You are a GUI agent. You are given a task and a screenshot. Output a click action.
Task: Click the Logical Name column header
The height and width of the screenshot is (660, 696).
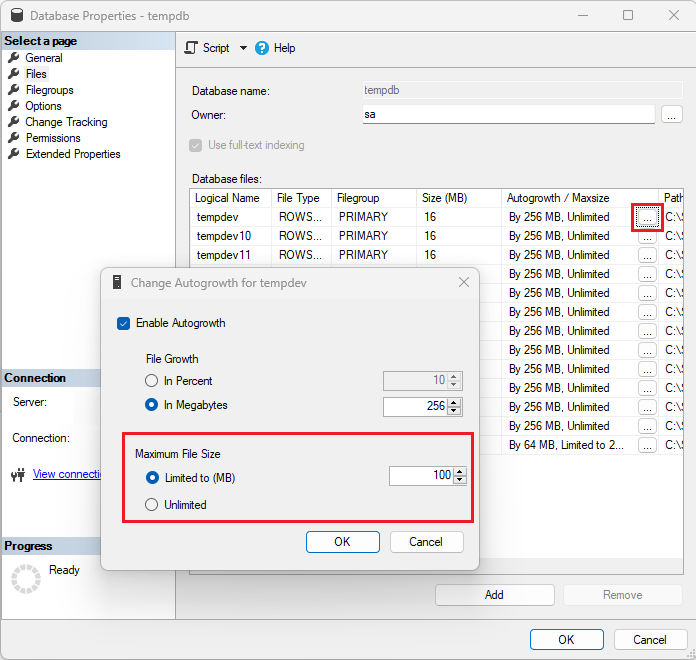click(x=231, y=198)
